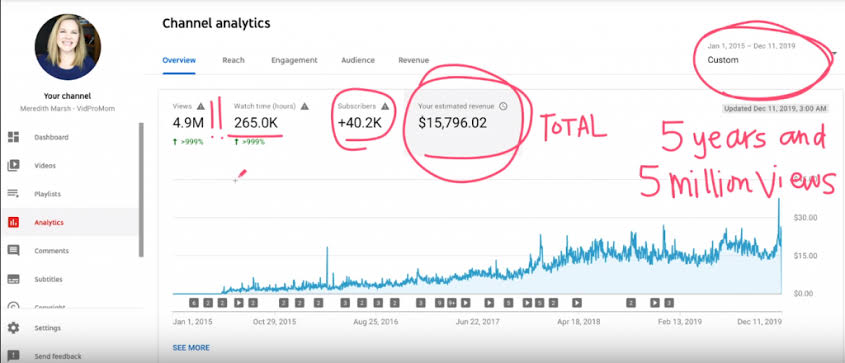The height and width of the screenshot is (363, 845).
Task: Click the Apr 18, 2018 axis date
Action: 579,322
